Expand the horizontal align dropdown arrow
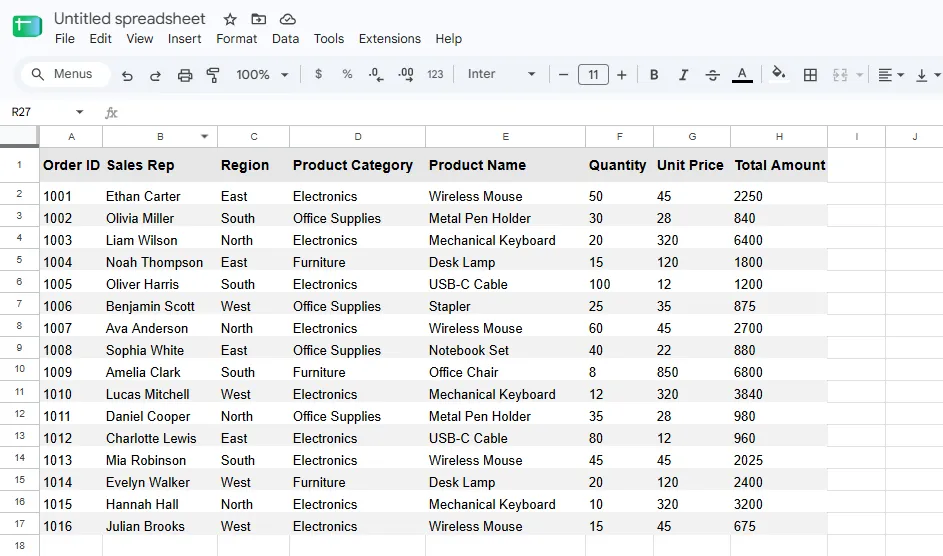The width and height of the screenshot is (943, 556). point(900,75)
